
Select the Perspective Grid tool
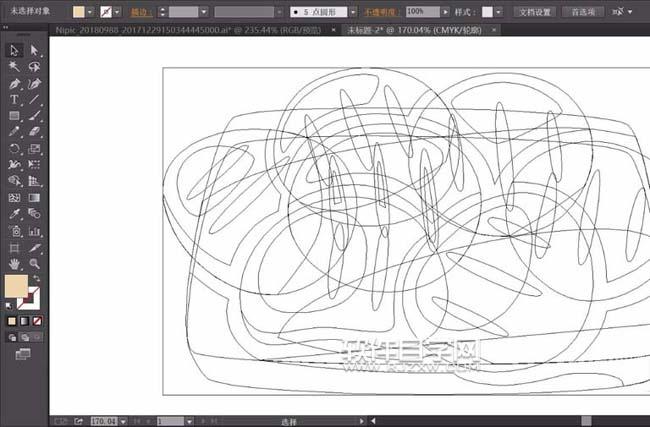pyautogui.click(x=34, y=181)
